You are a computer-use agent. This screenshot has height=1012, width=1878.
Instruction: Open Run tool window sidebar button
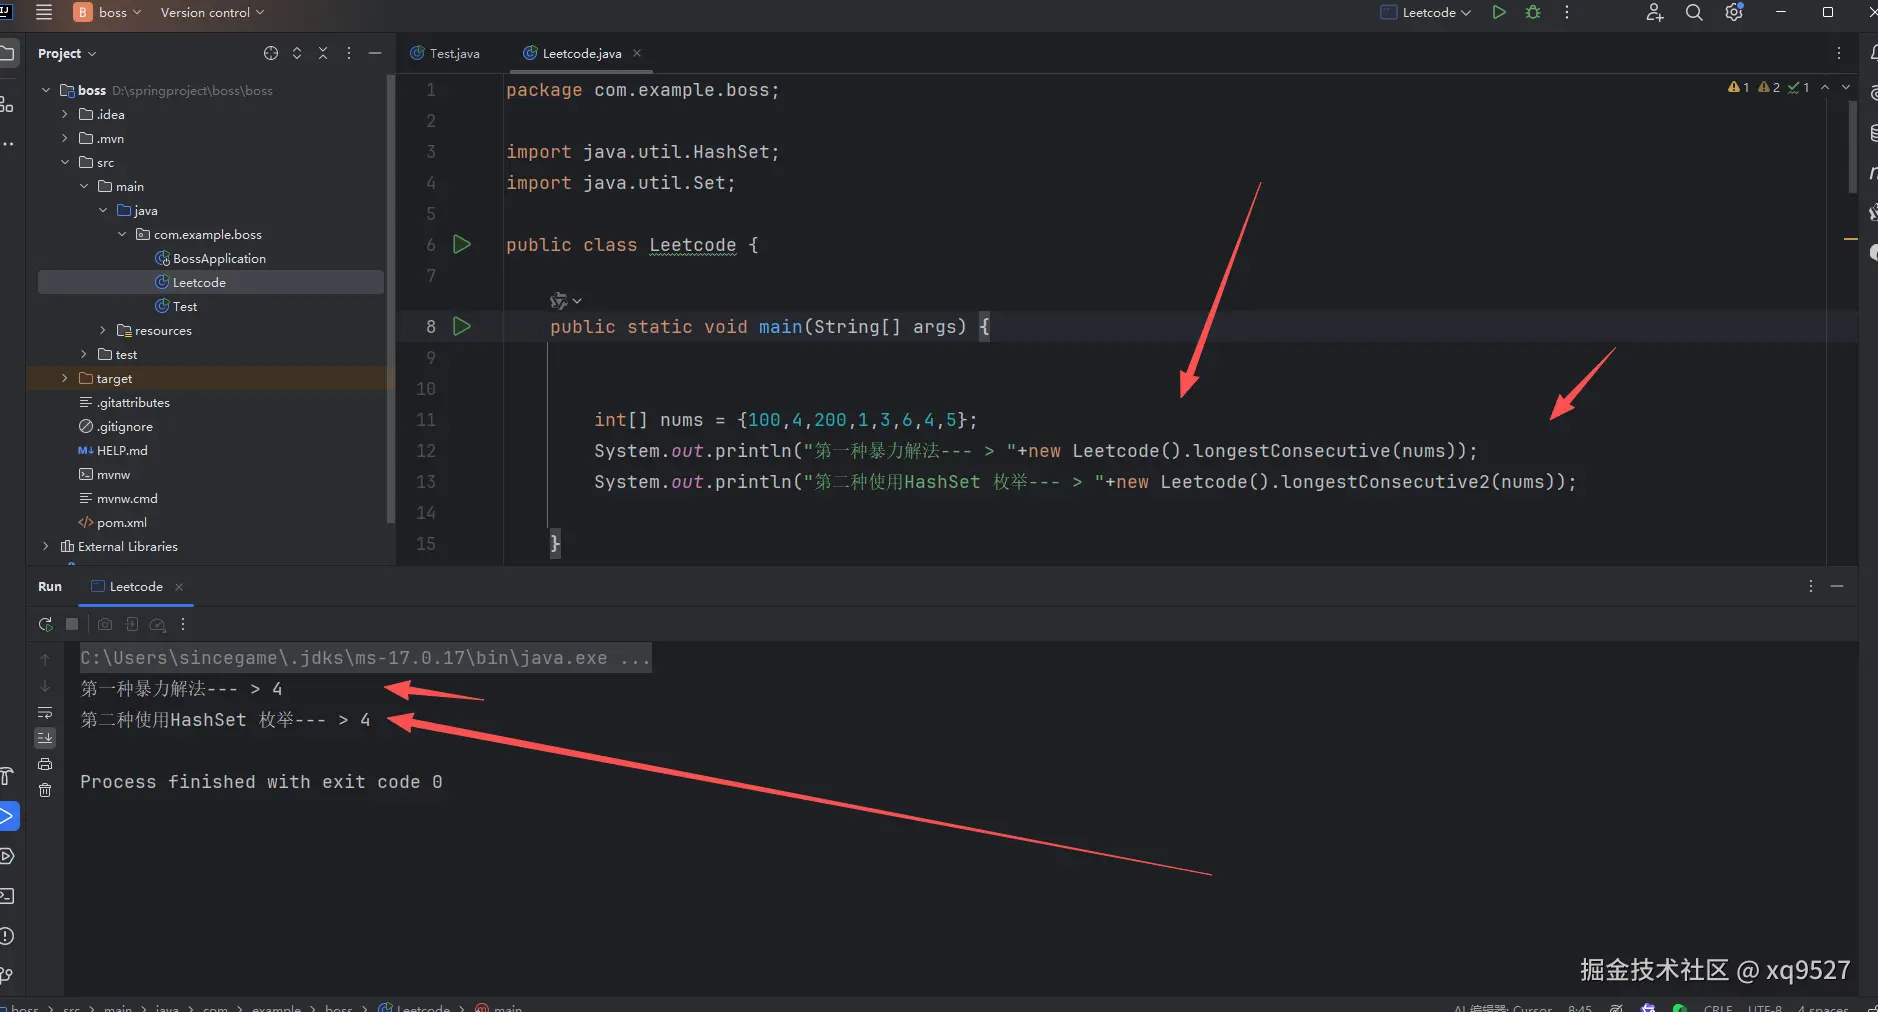coord(8,816)
